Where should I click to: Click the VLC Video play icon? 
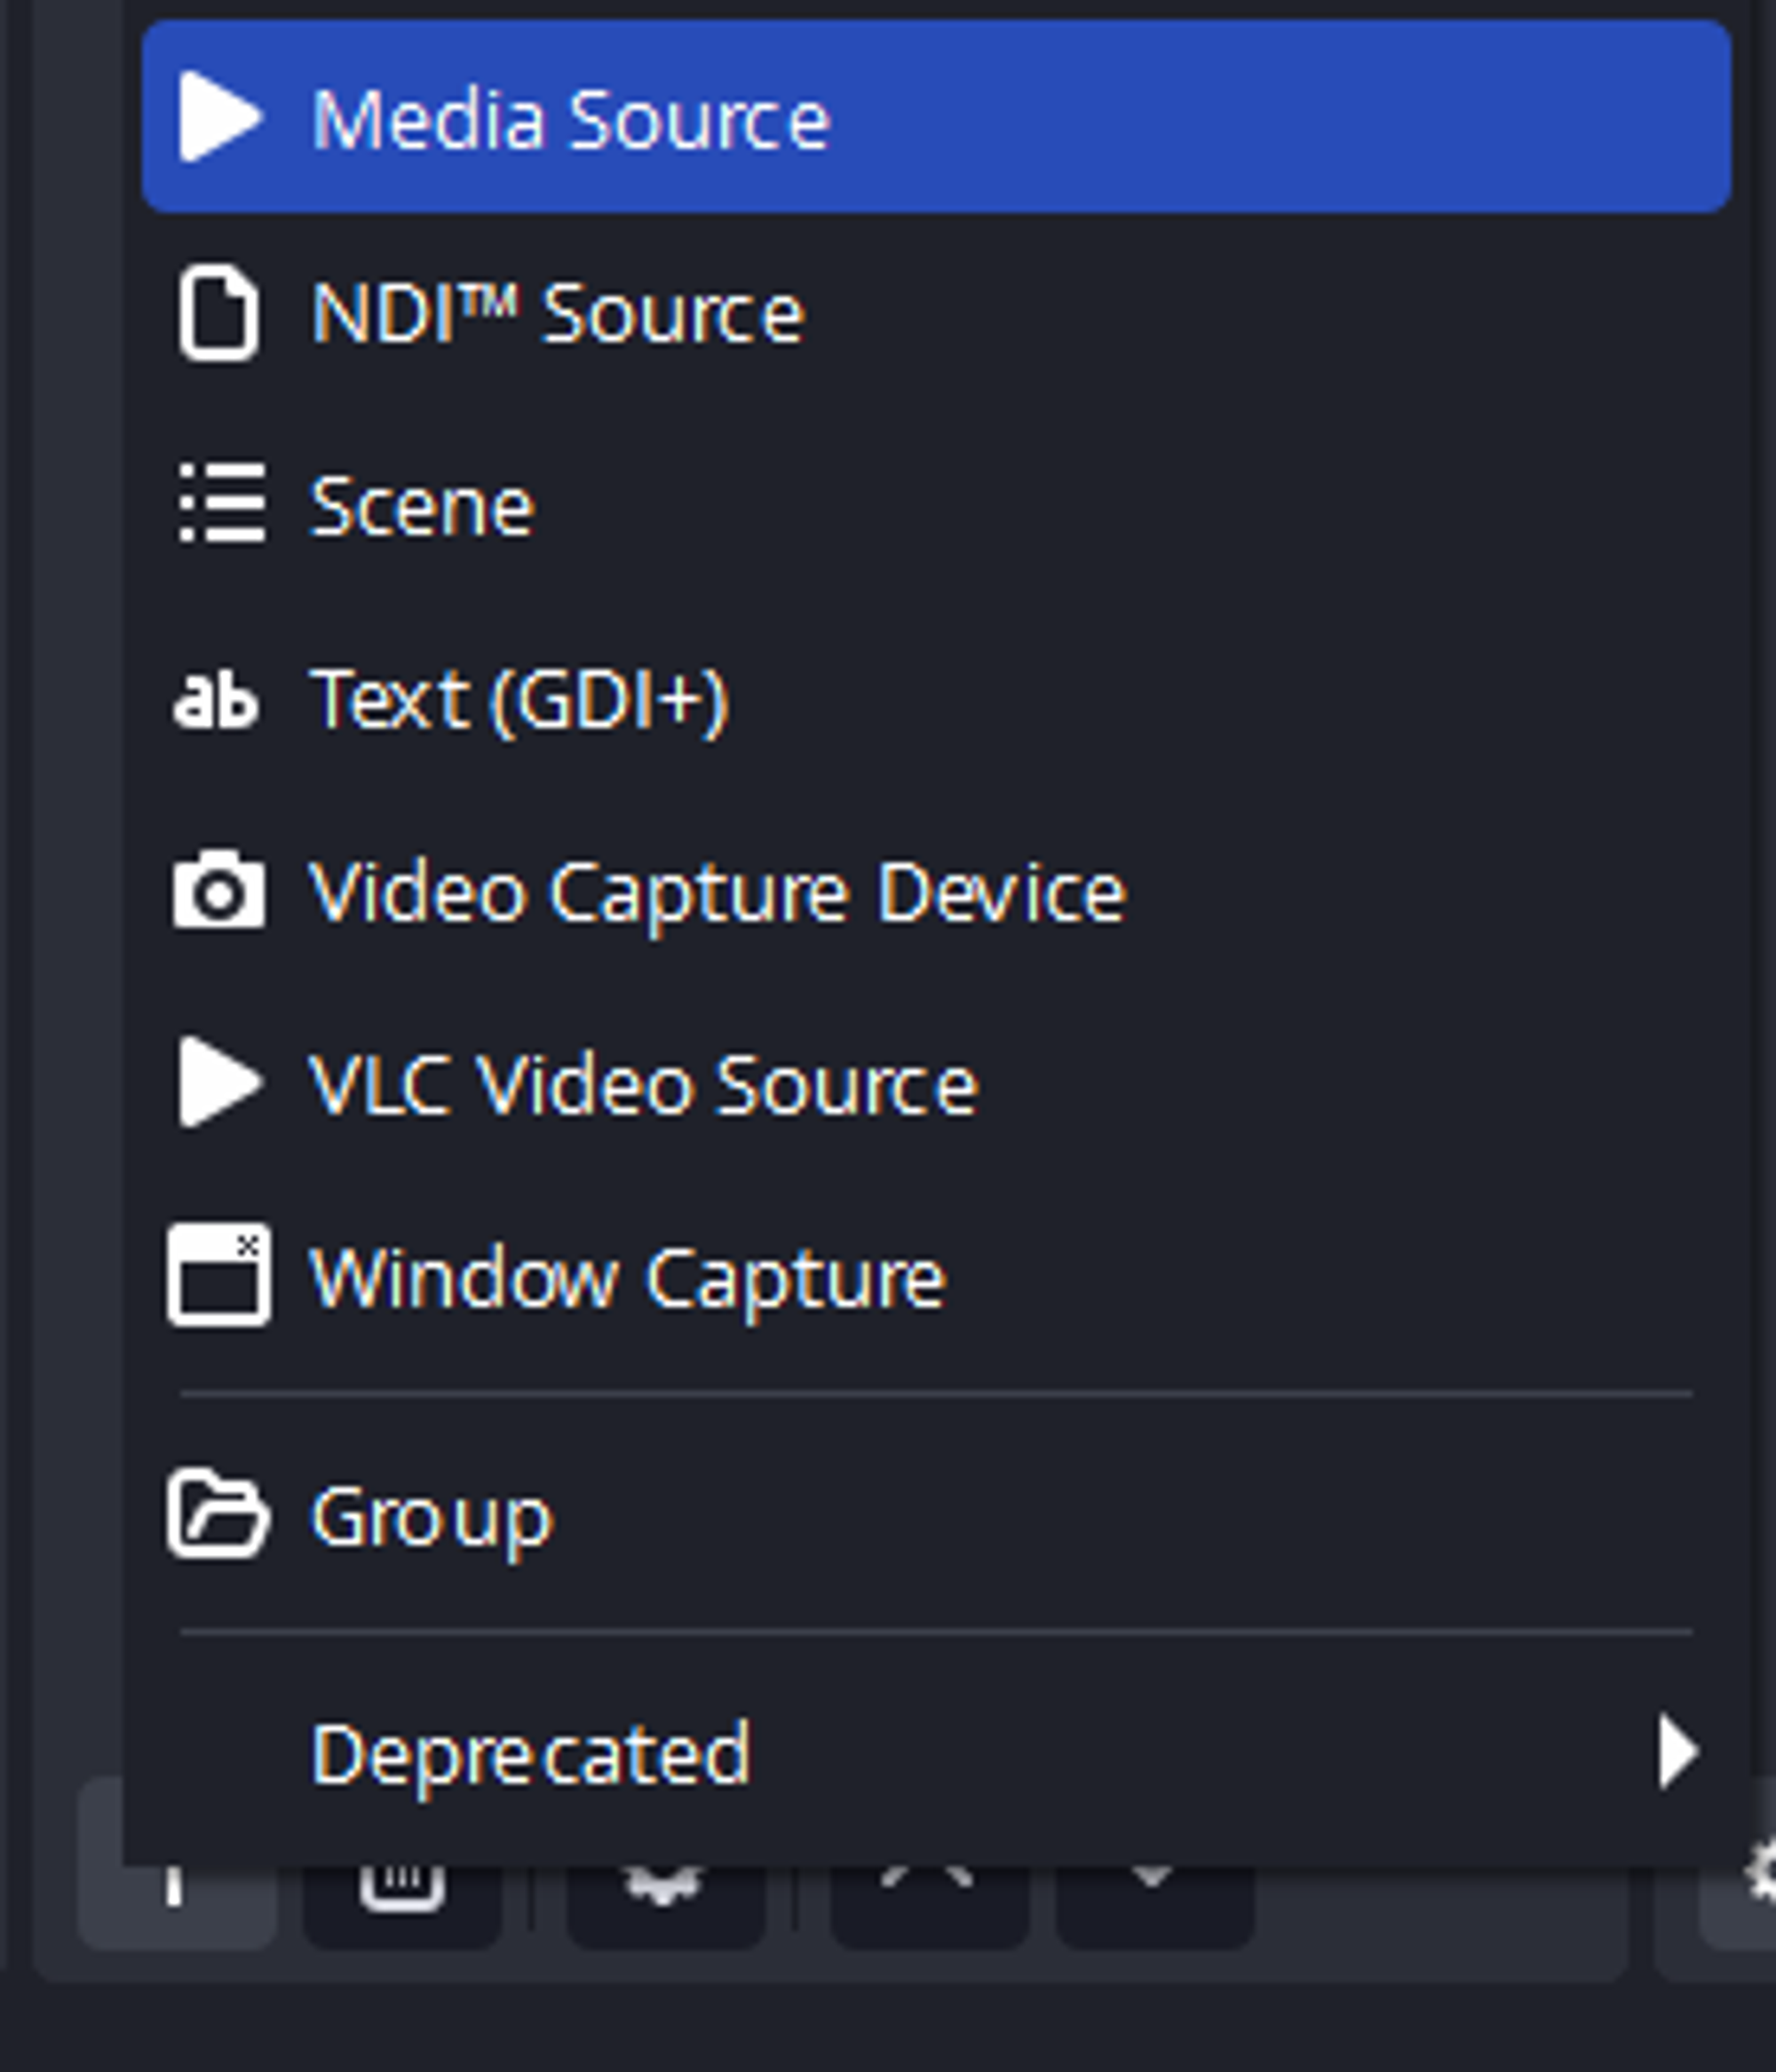220,1083
